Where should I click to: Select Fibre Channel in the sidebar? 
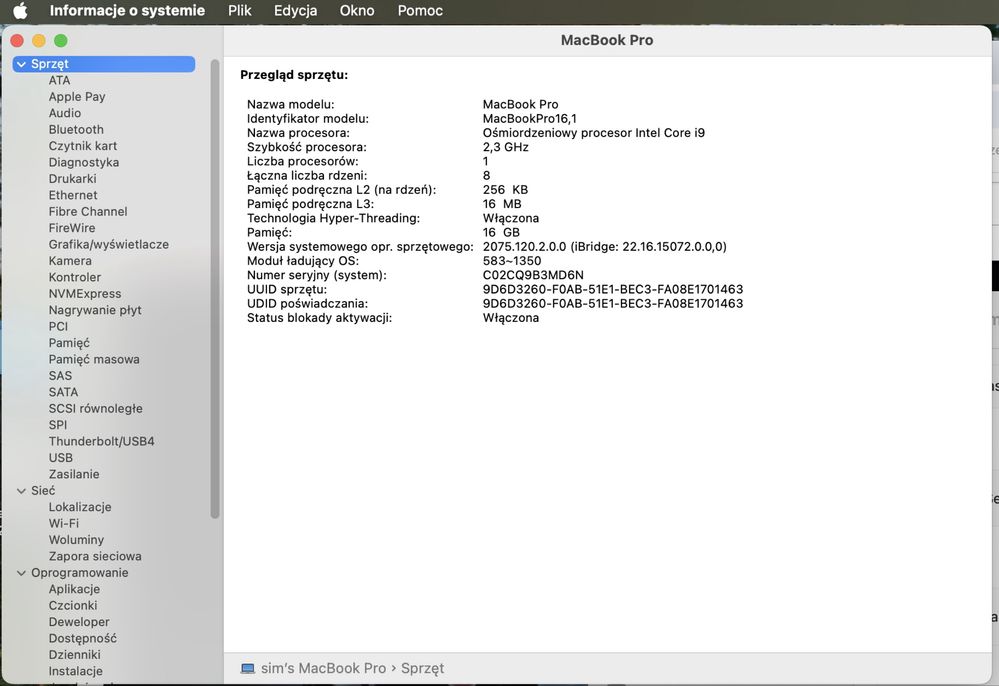(x=88, y=211)
